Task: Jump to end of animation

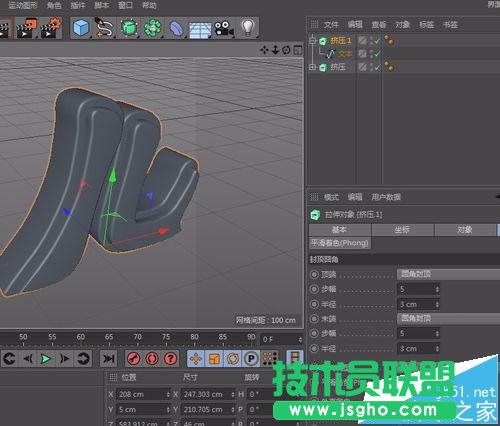Action: [x=108, y=359]
